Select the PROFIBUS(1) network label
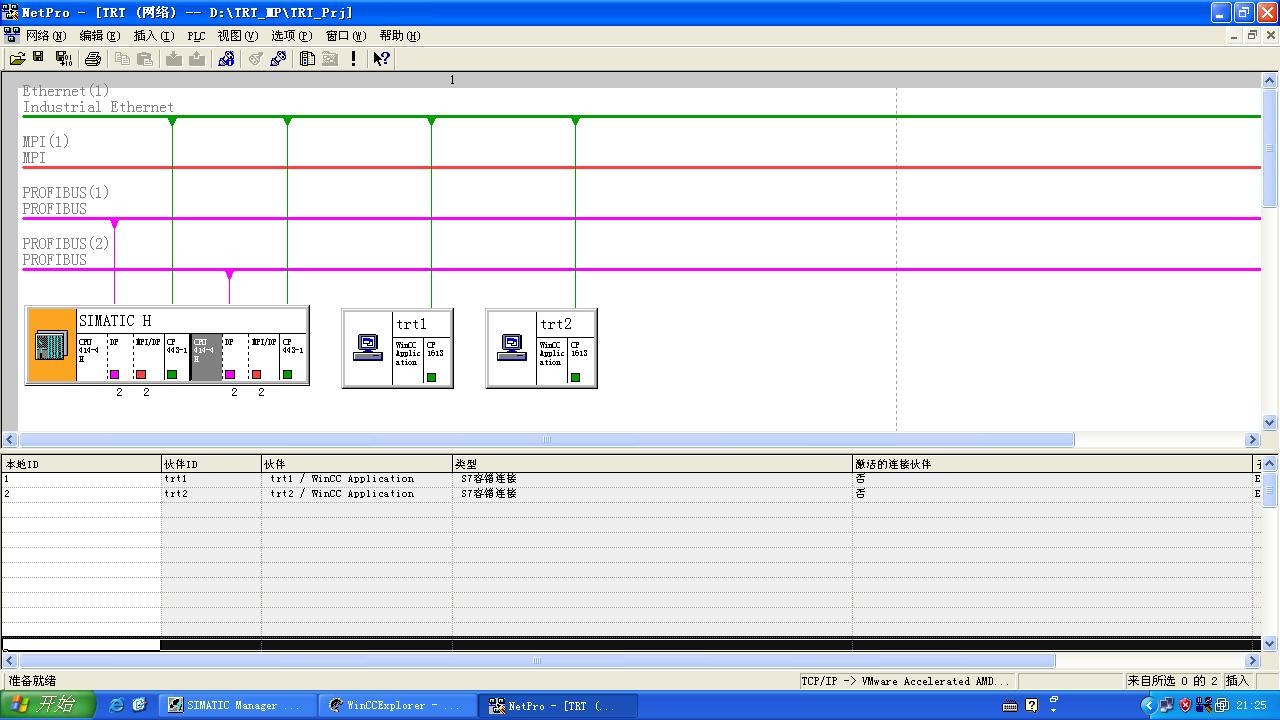The height and width of the screenshot is (720, 1280). (x=66, y=201)
